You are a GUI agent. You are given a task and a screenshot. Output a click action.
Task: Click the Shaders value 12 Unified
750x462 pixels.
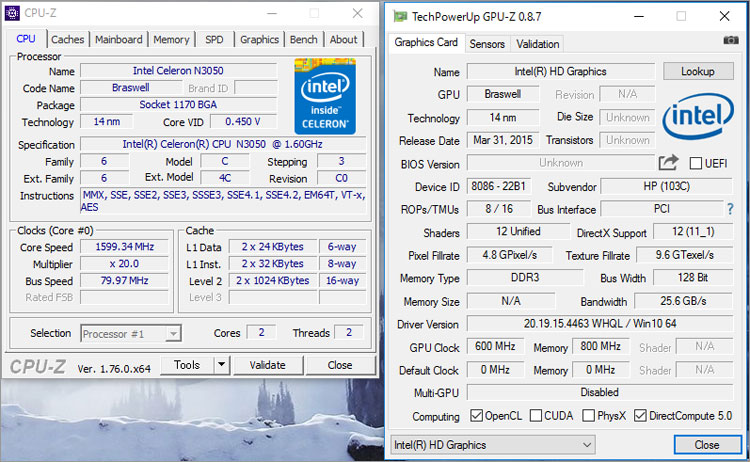coord(518,231)
